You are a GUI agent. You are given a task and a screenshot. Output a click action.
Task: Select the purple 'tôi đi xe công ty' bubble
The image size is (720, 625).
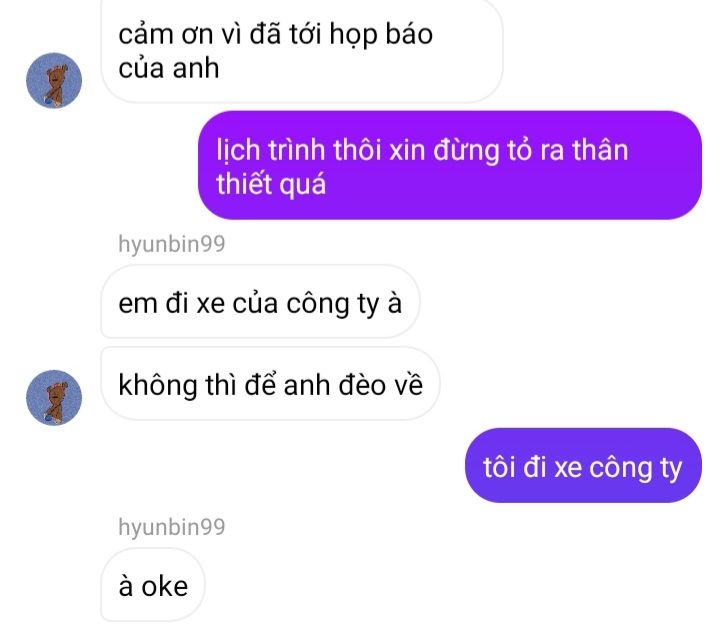[583, 466]
